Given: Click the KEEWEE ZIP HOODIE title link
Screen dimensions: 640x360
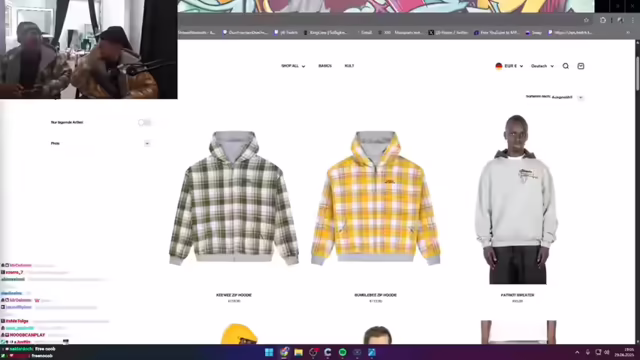Looking at the screenshot, I should 234,295.
